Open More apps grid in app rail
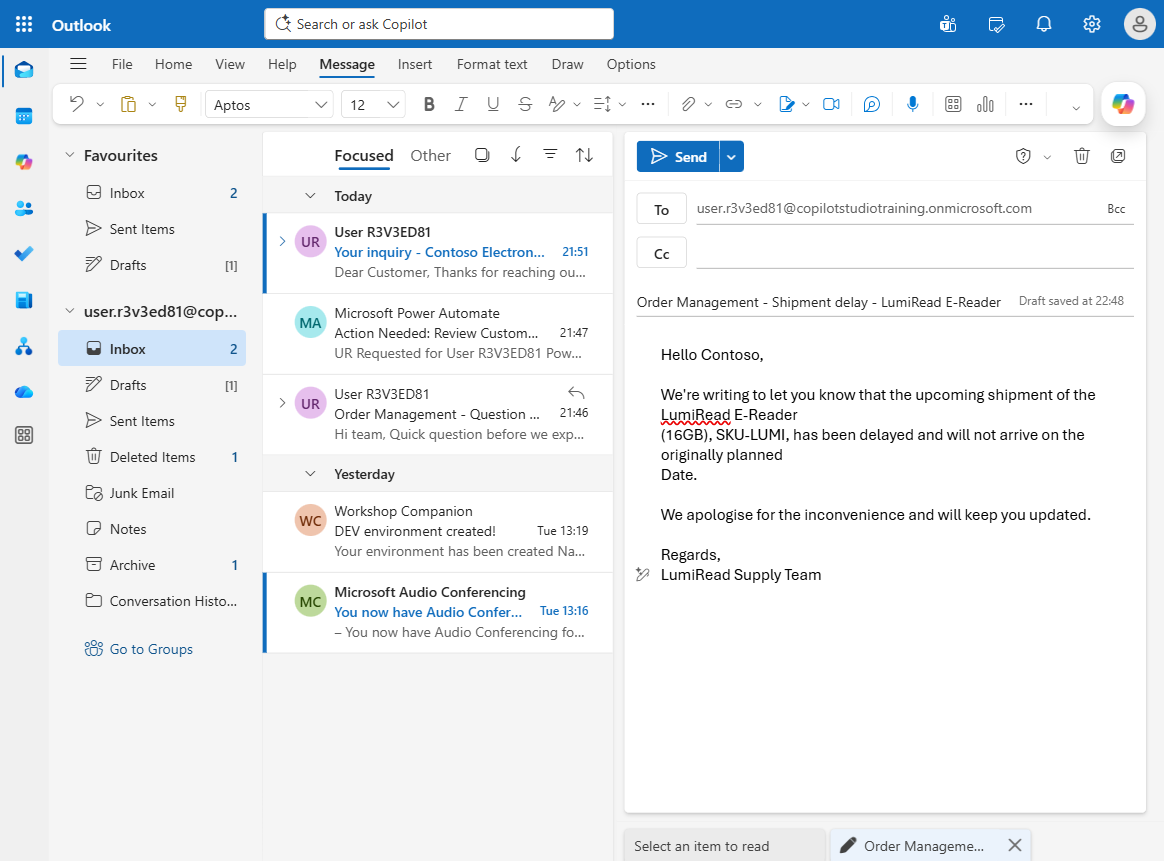1164x861 pixels. 24,435
